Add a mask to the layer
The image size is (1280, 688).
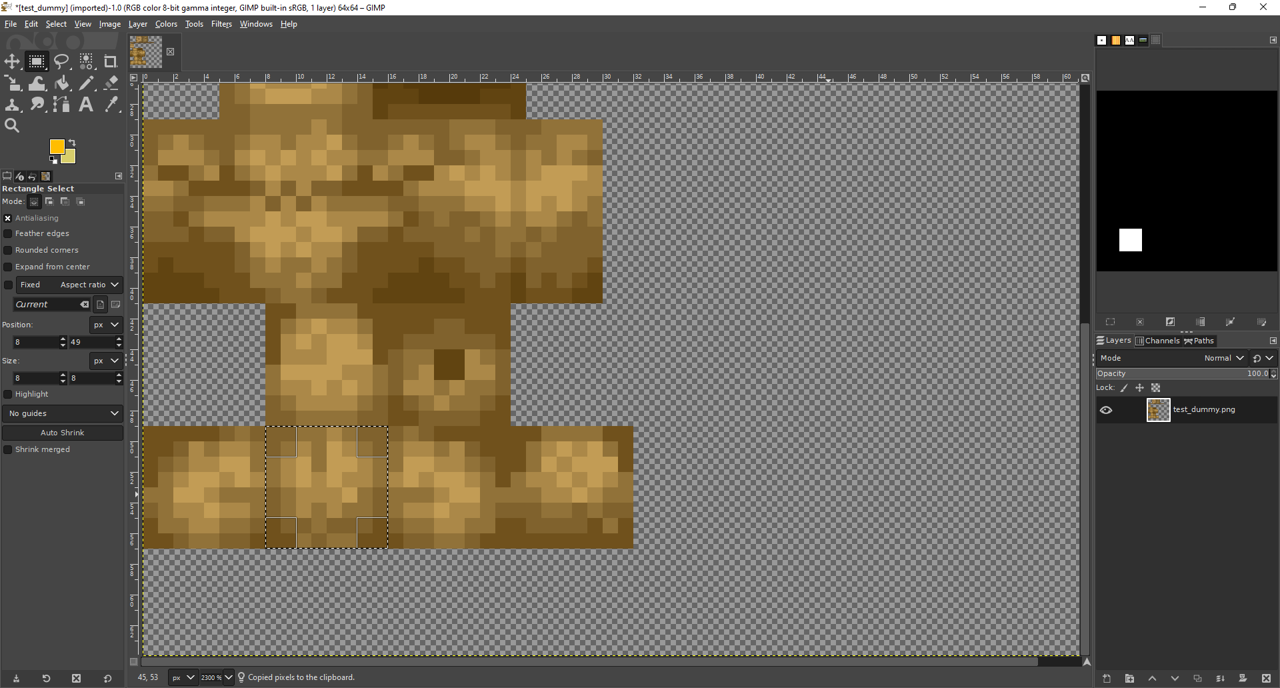pos(1243,679)
